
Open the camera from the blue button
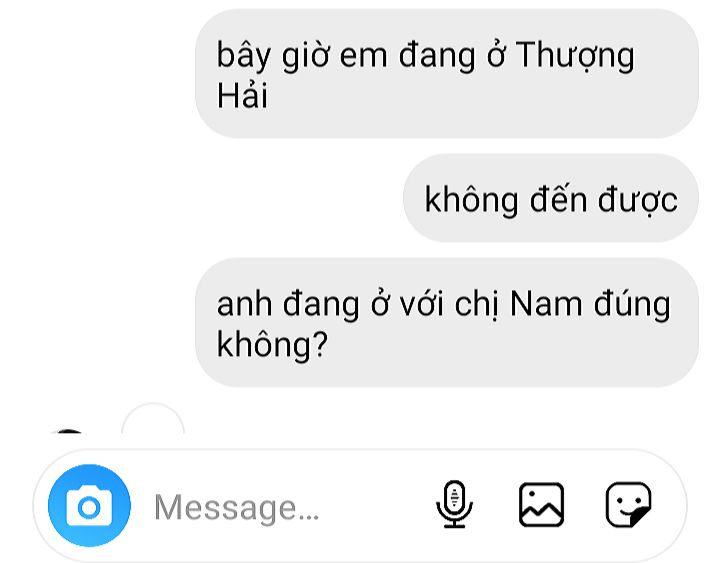89,506
